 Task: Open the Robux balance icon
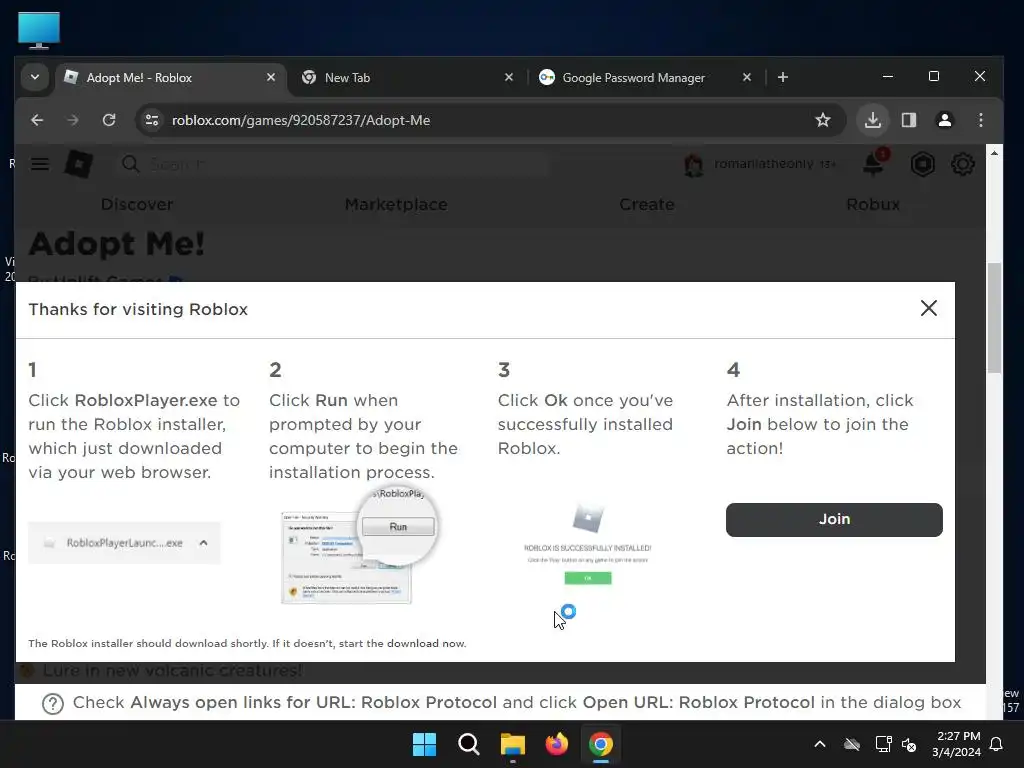pos(923,164)
